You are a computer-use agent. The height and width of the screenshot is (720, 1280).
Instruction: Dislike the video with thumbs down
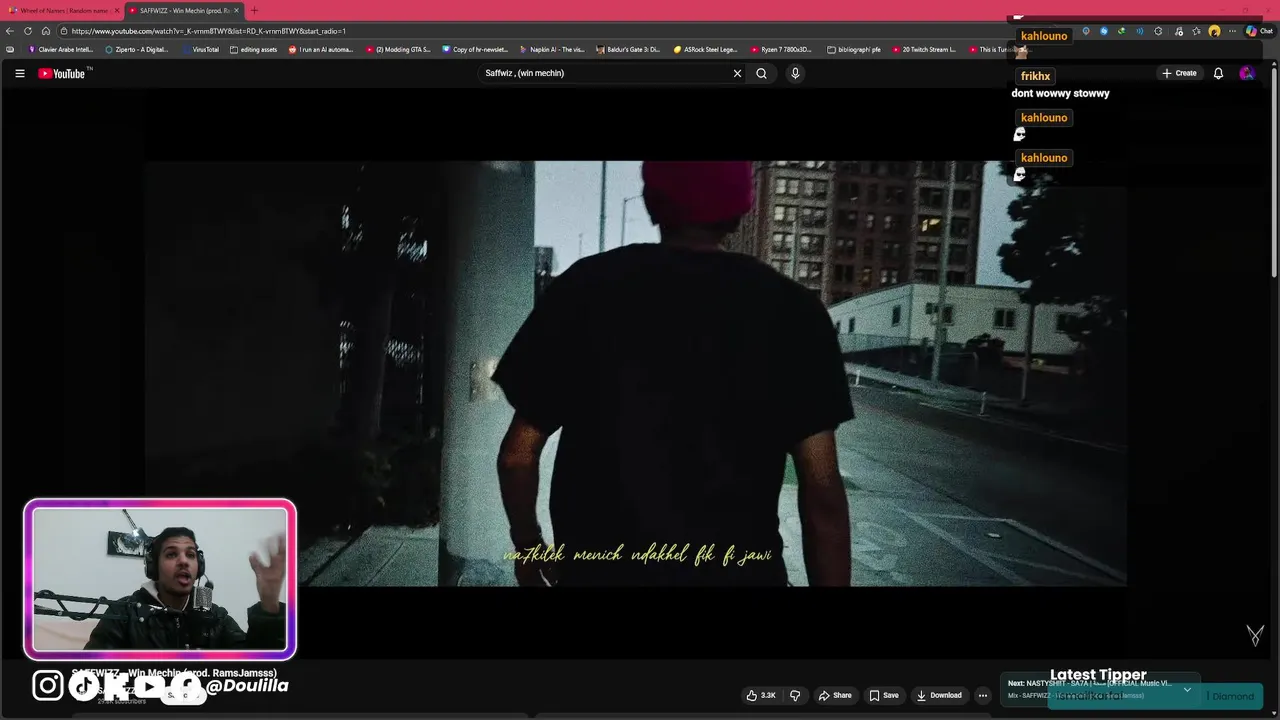[x=796, y=695]
